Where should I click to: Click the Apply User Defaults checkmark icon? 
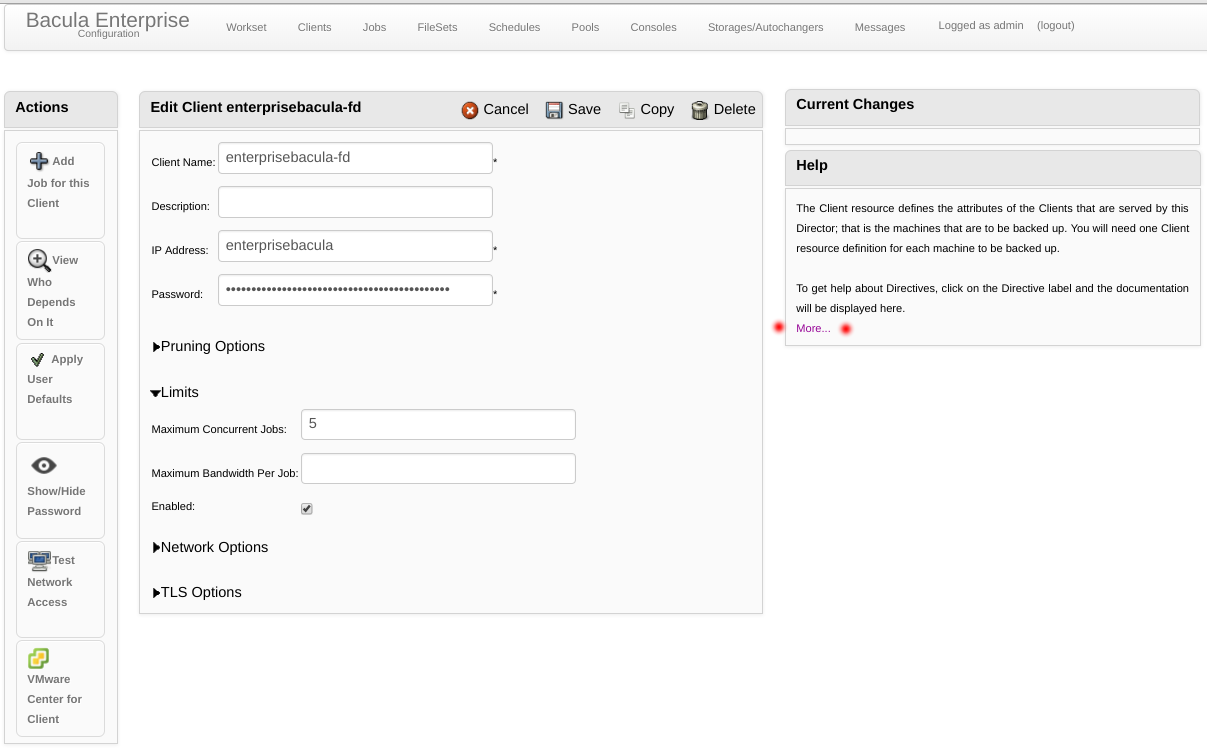38,359
